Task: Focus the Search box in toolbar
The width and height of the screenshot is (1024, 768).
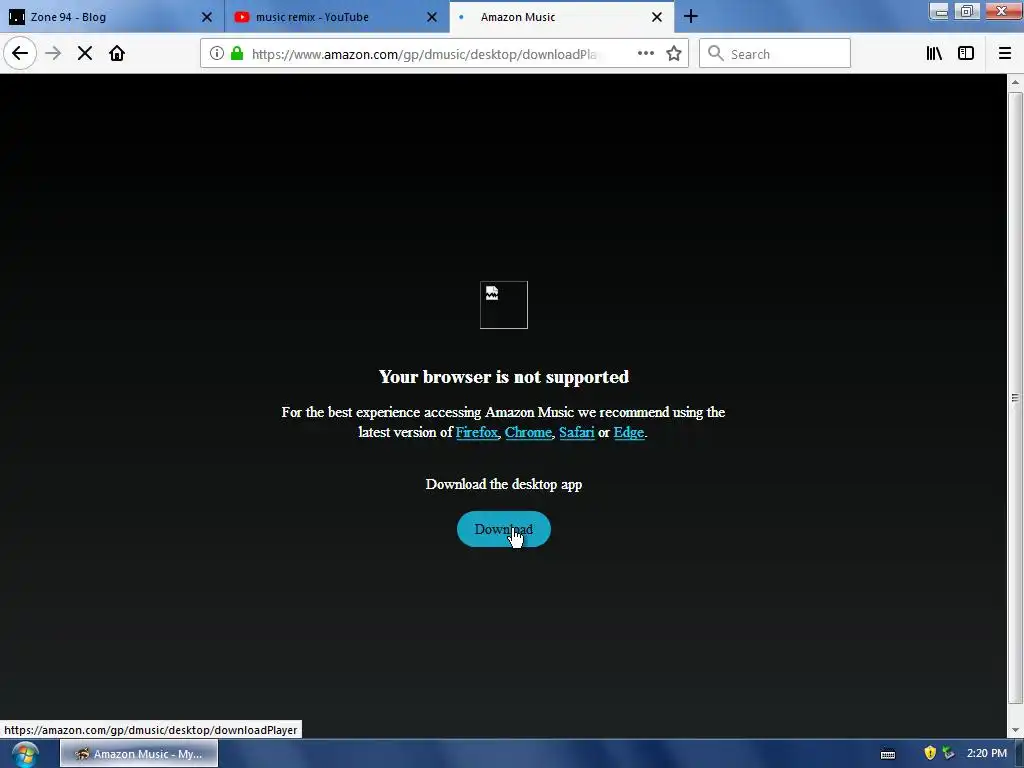Action: coord(775,54)
